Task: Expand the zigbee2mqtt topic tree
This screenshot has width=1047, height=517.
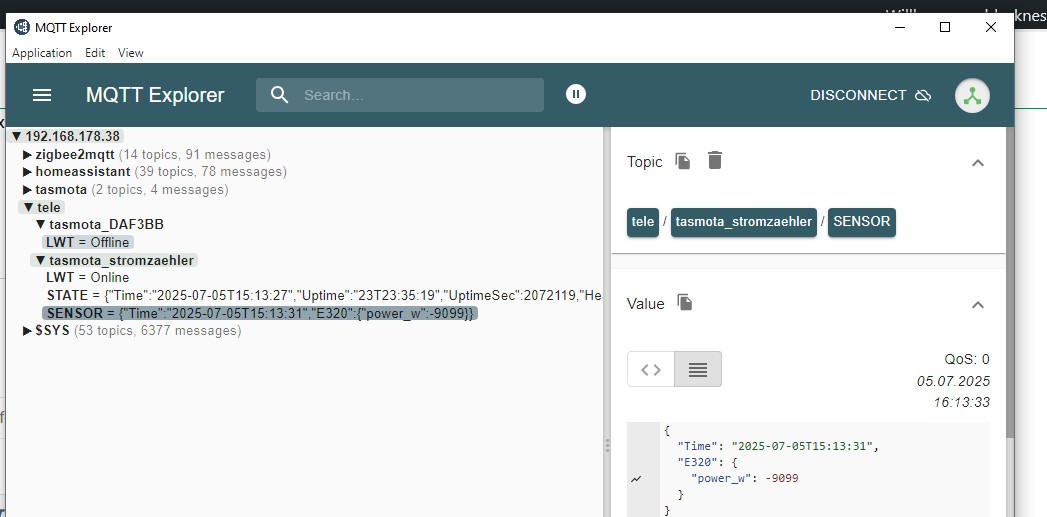Action: 27,155
